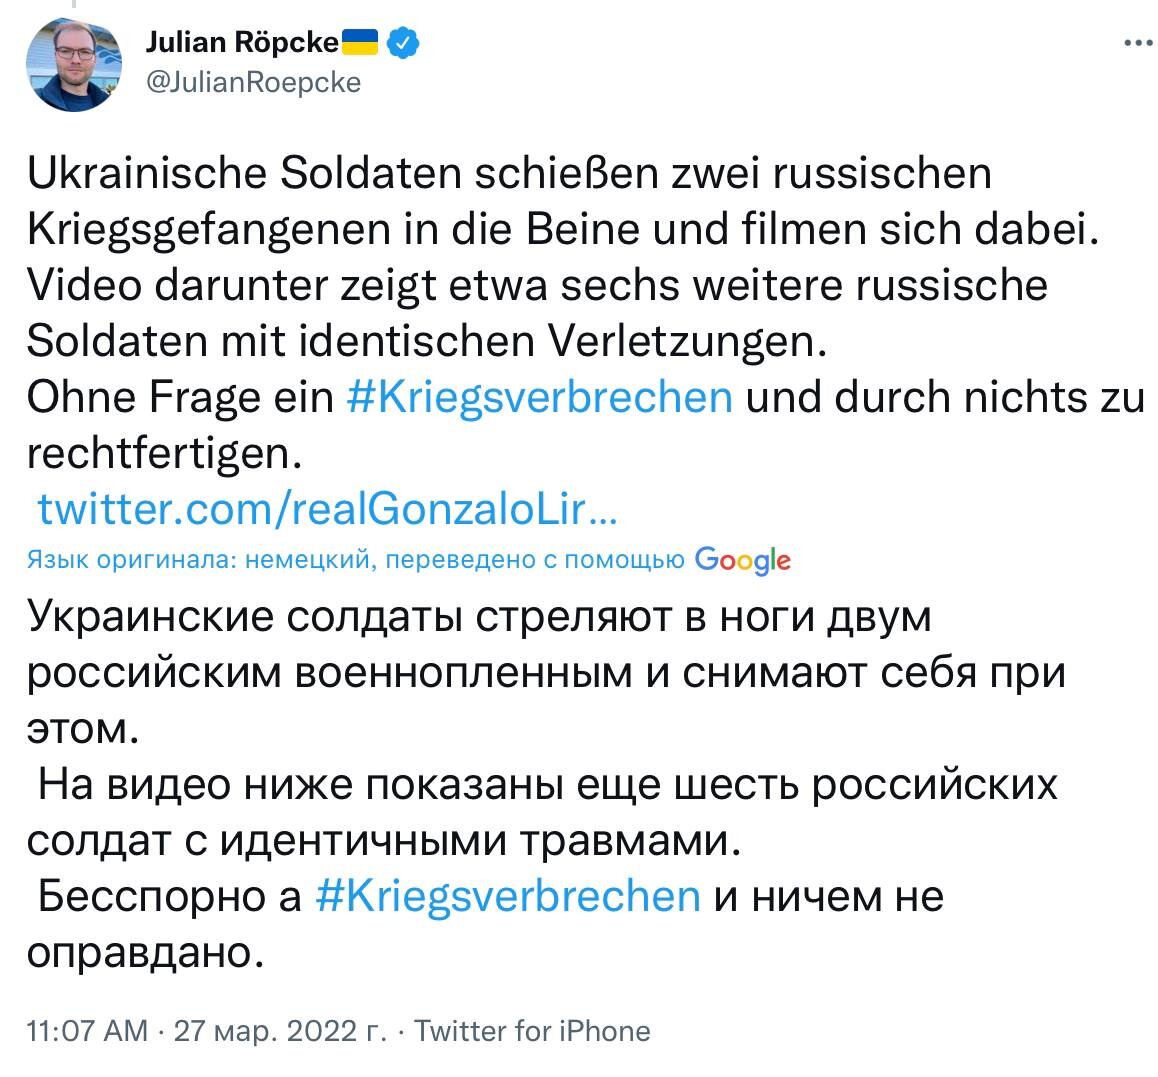Click the blue verified badge
The width and height of the screenshot is (1158, 1077).
(x=403, y=42)
